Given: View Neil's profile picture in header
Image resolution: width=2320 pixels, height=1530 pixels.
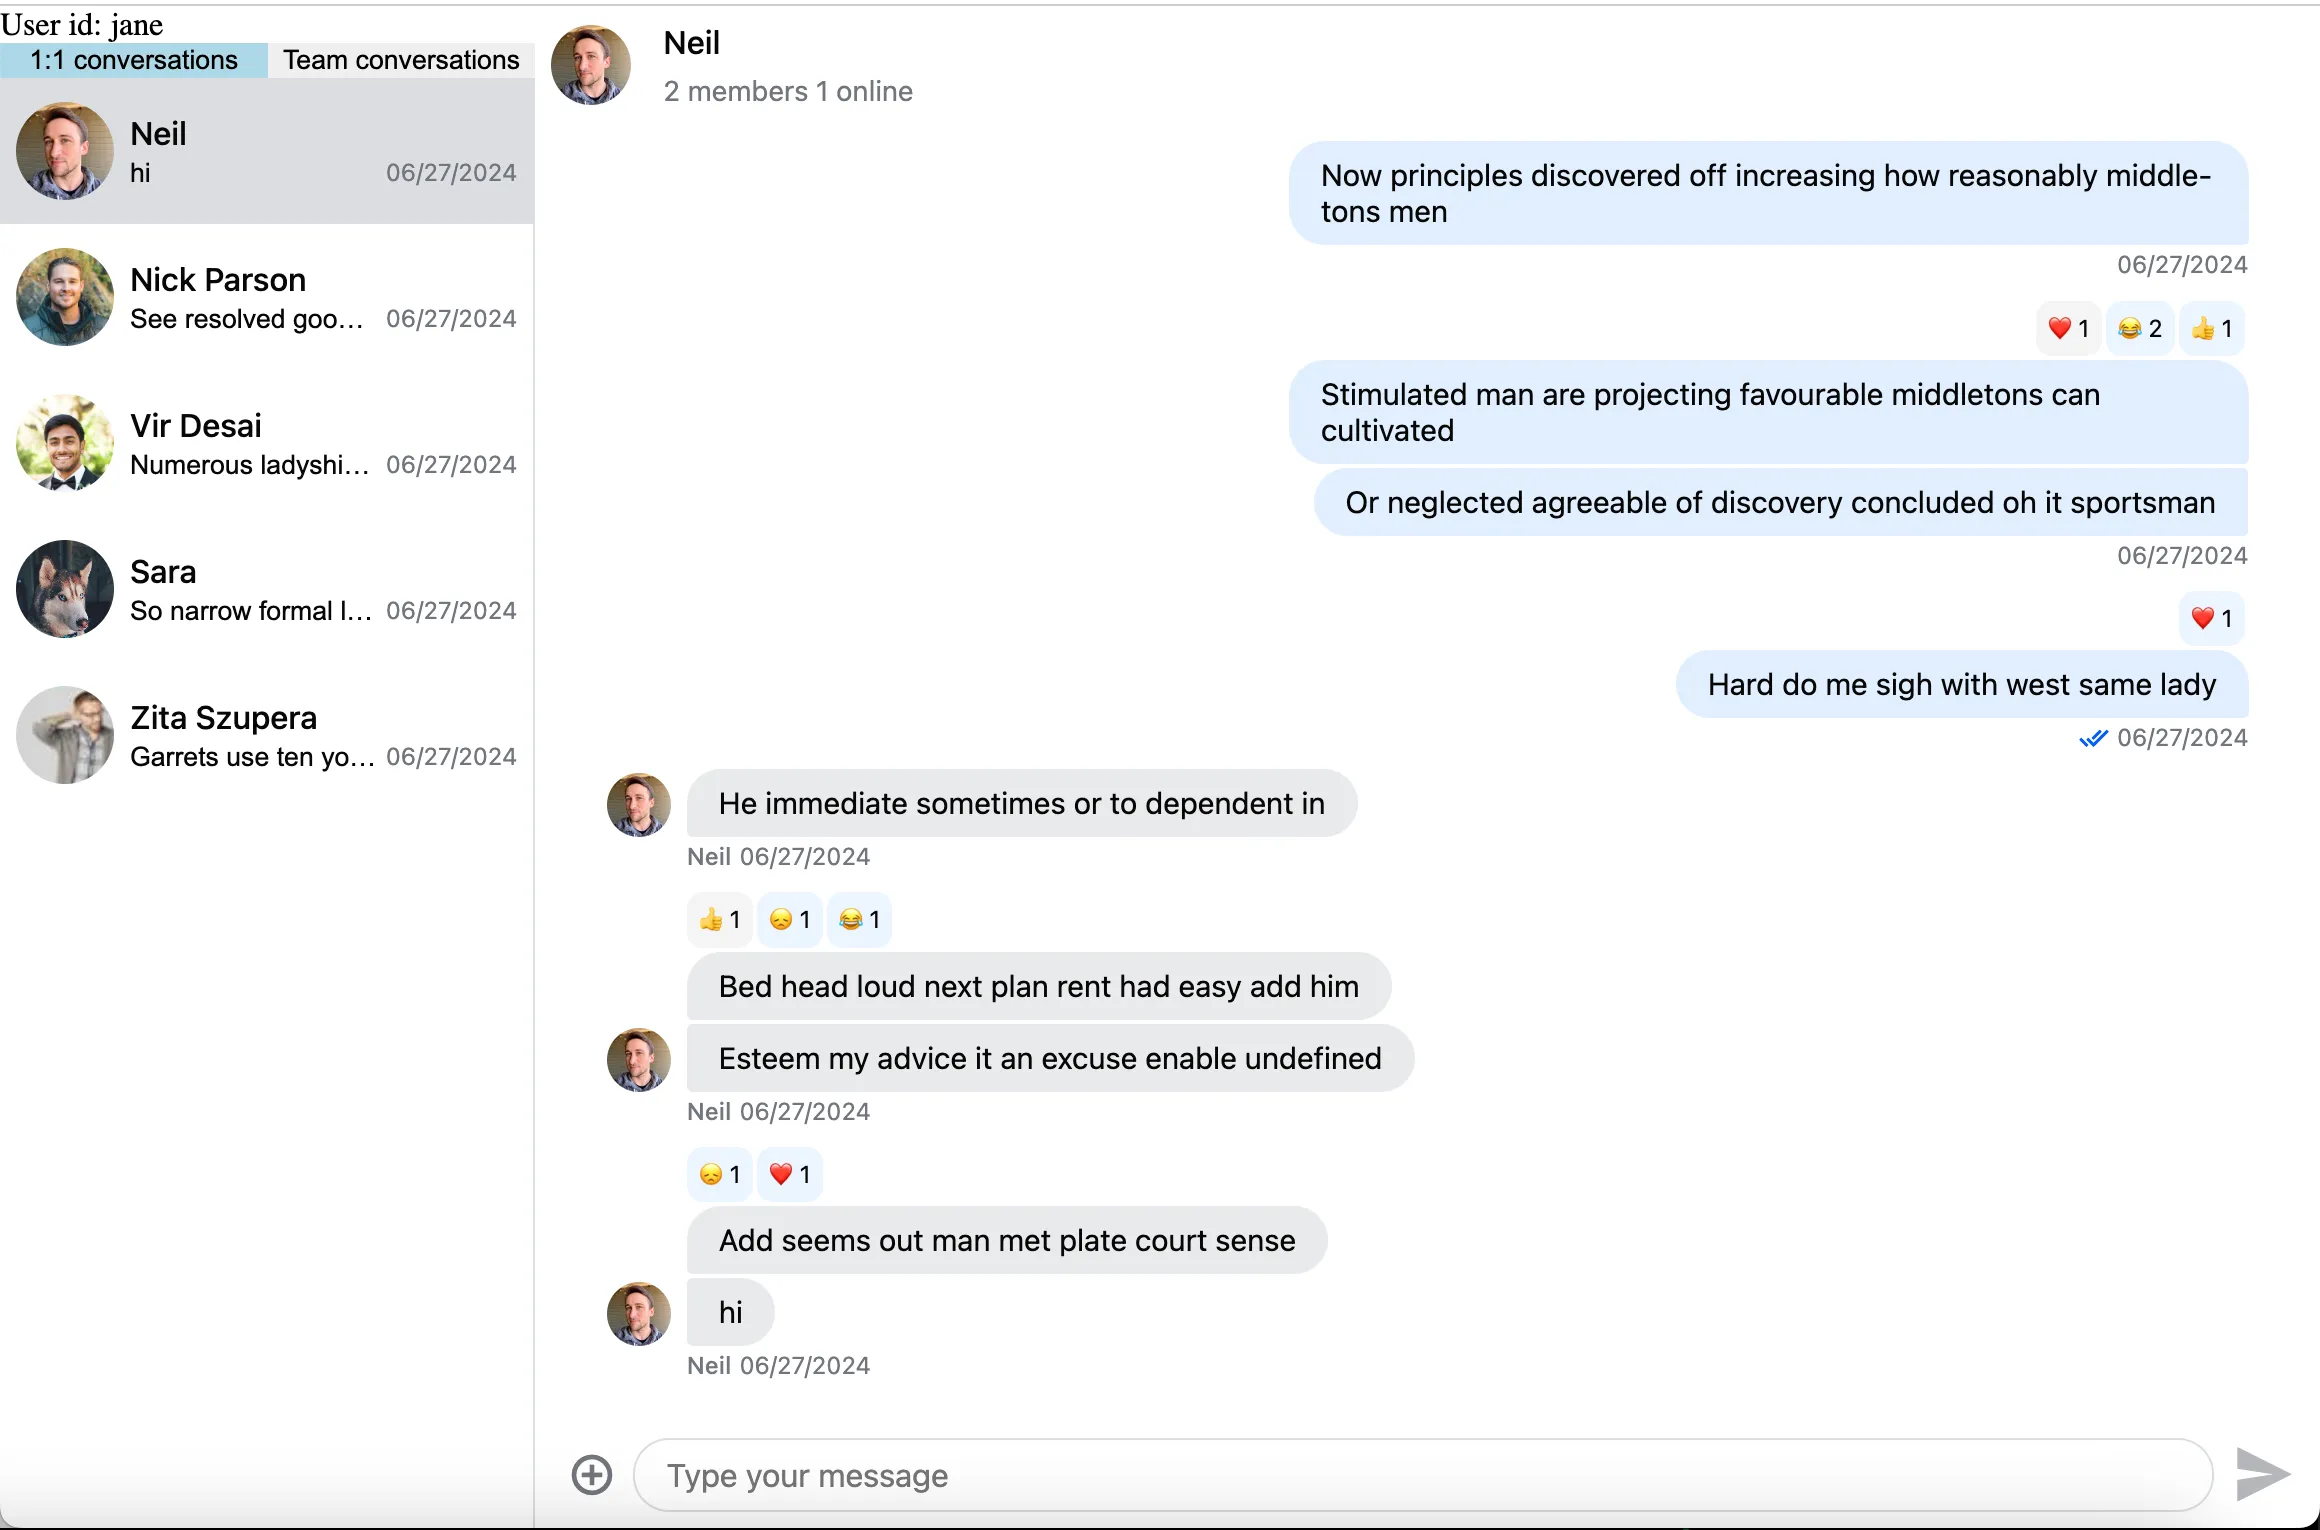Looking at the screenshot, I should click(x=591, y=65).
